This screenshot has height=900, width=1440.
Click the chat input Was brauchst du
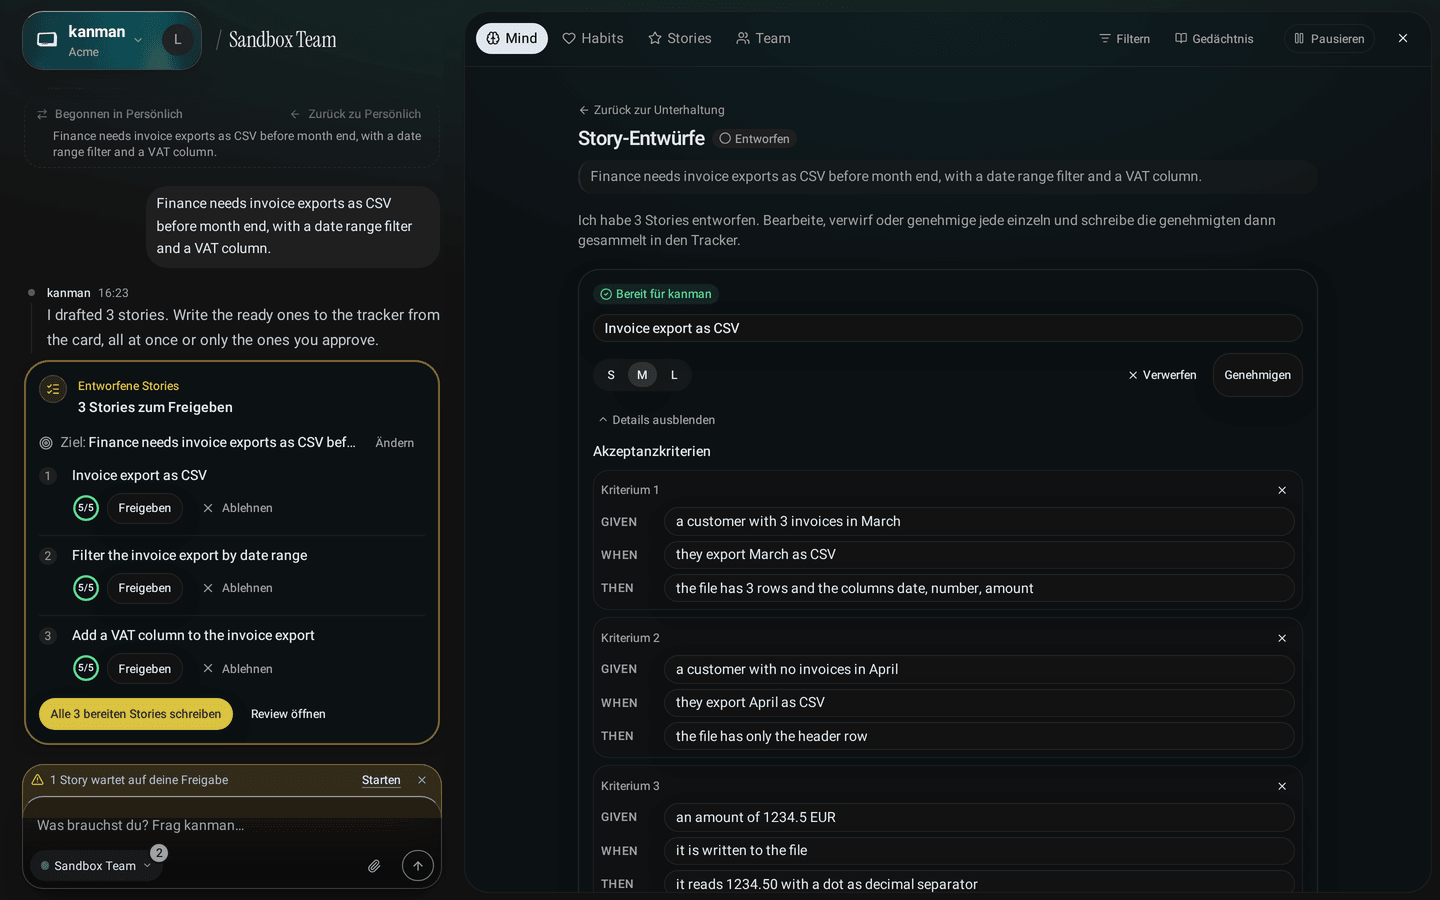(232, 825)
